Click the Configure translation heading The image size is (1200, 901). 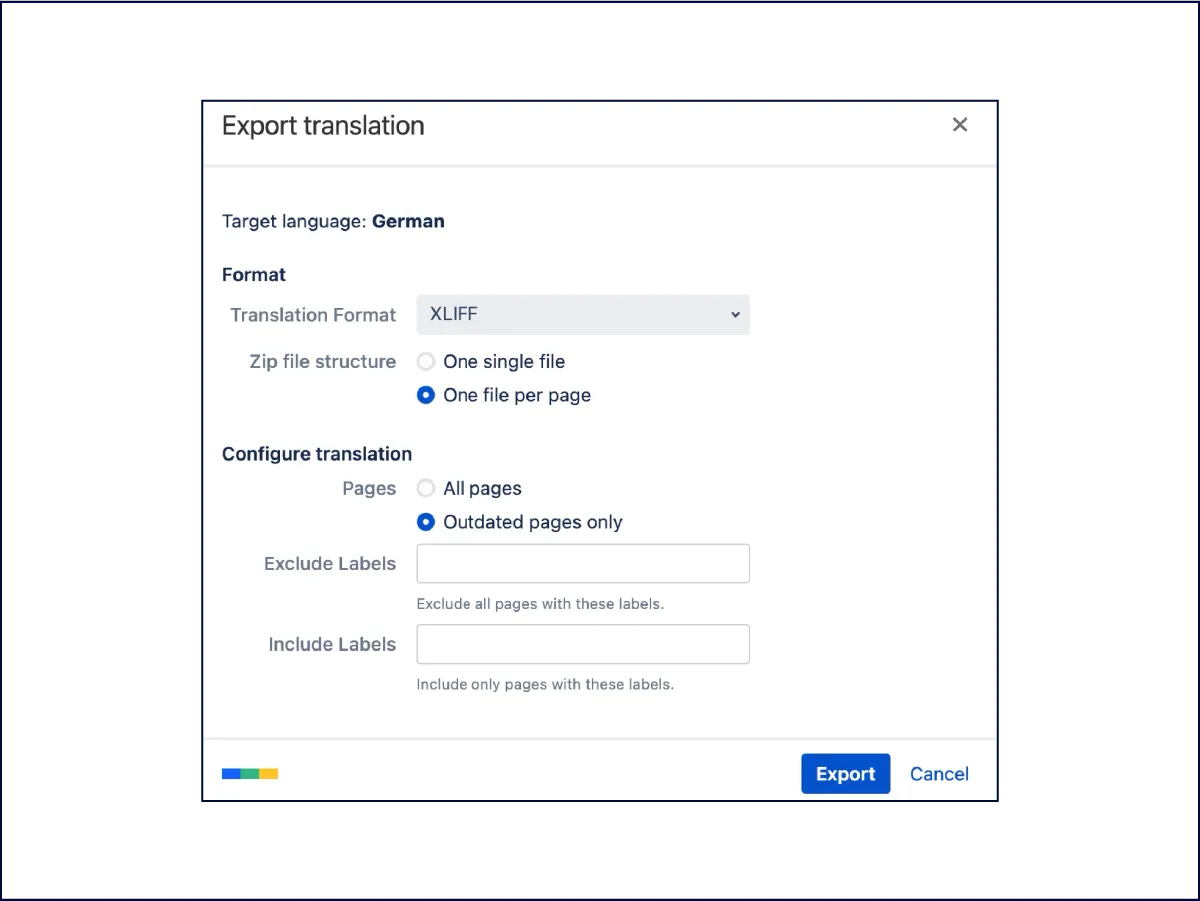317,454
